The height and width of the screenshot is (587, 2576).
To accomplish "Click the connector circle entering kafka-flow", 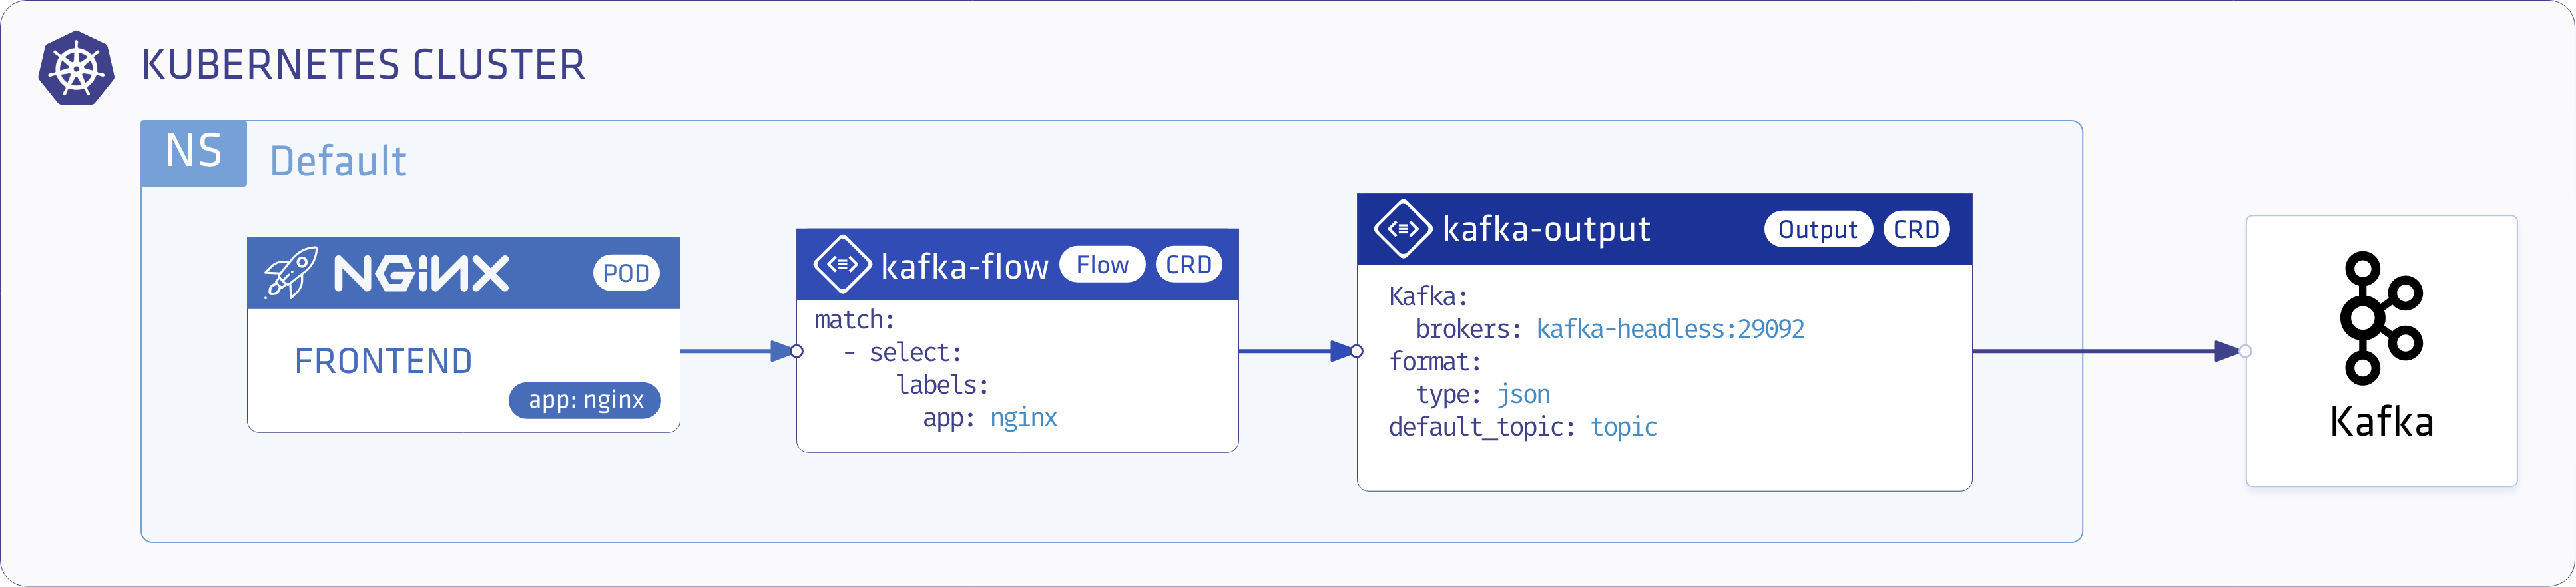I will point(797,351).
